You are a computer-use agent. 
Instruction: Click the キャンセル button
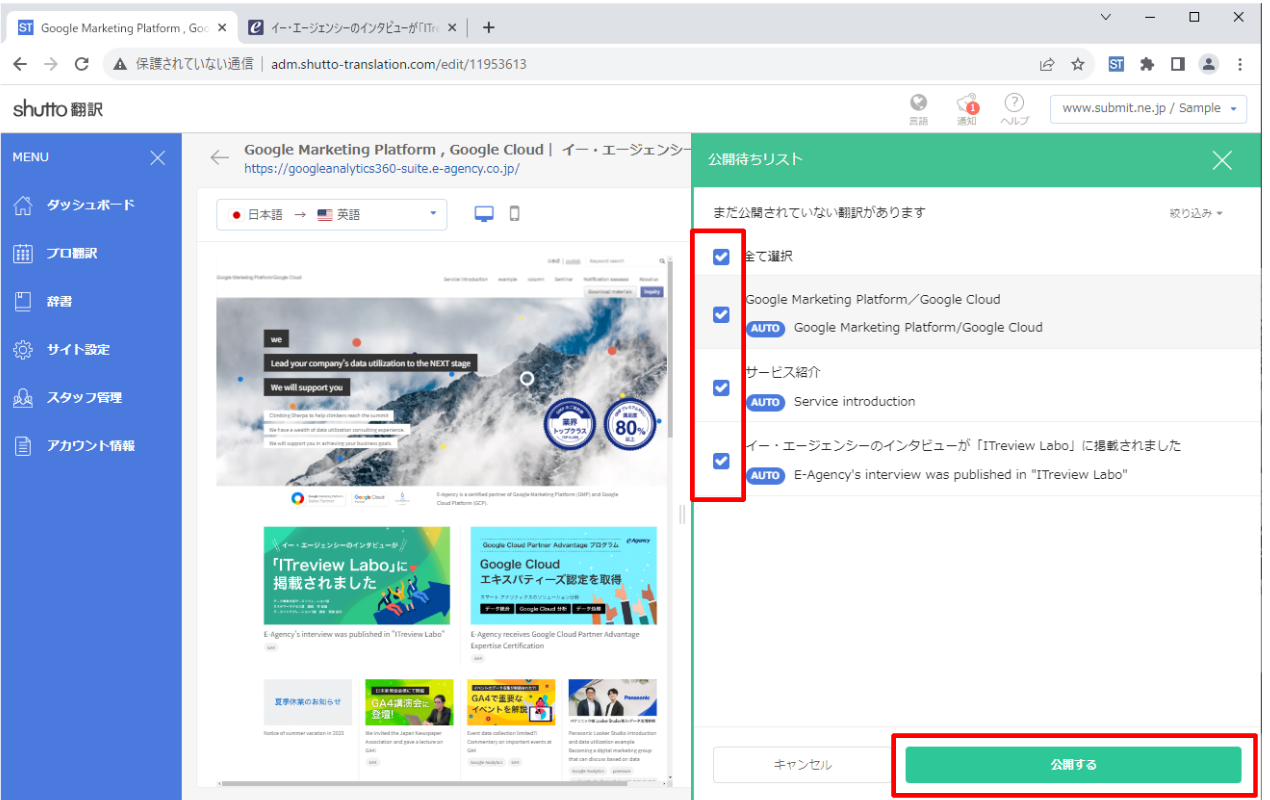(802, 765)
